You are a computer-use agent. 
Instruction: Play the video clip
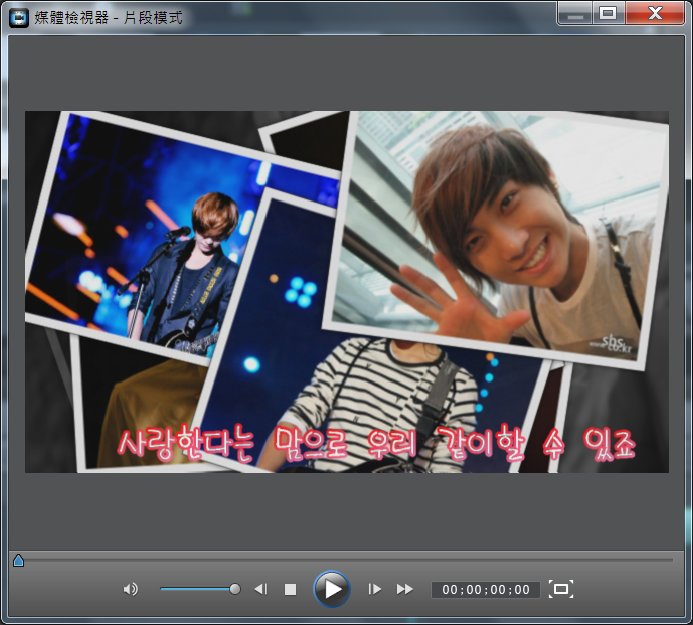point(332,589)
